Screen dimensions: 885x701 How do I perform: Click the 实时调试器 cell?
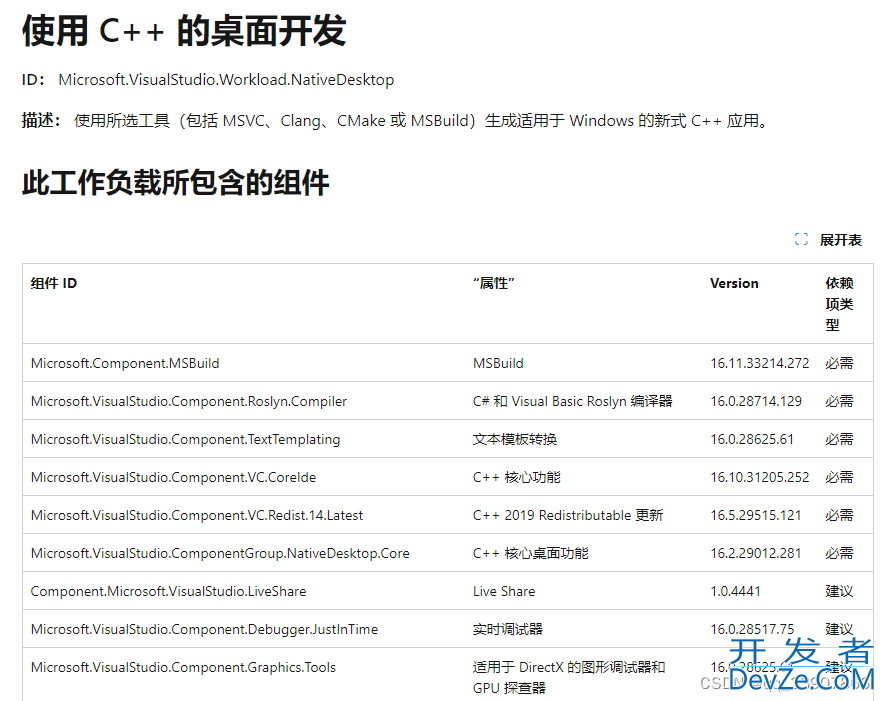[x=508, y=629]
